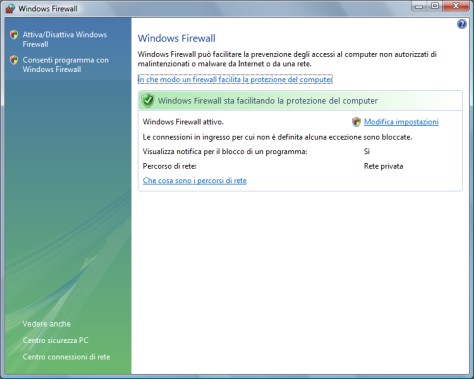Maximize the Windows Firewall window
This screenshot has height=379, width=474.
(435, 6)
